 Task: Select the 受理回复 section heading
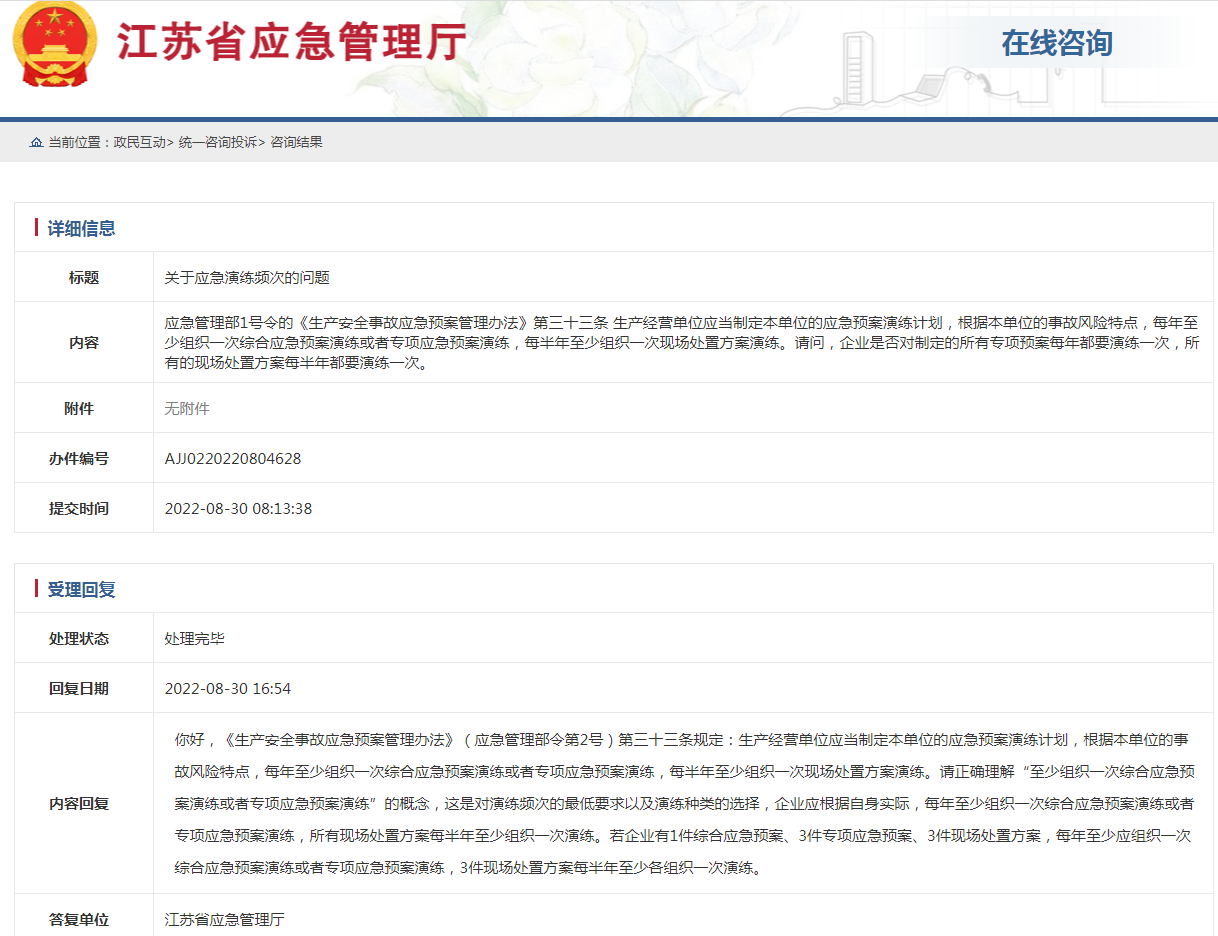82,589
